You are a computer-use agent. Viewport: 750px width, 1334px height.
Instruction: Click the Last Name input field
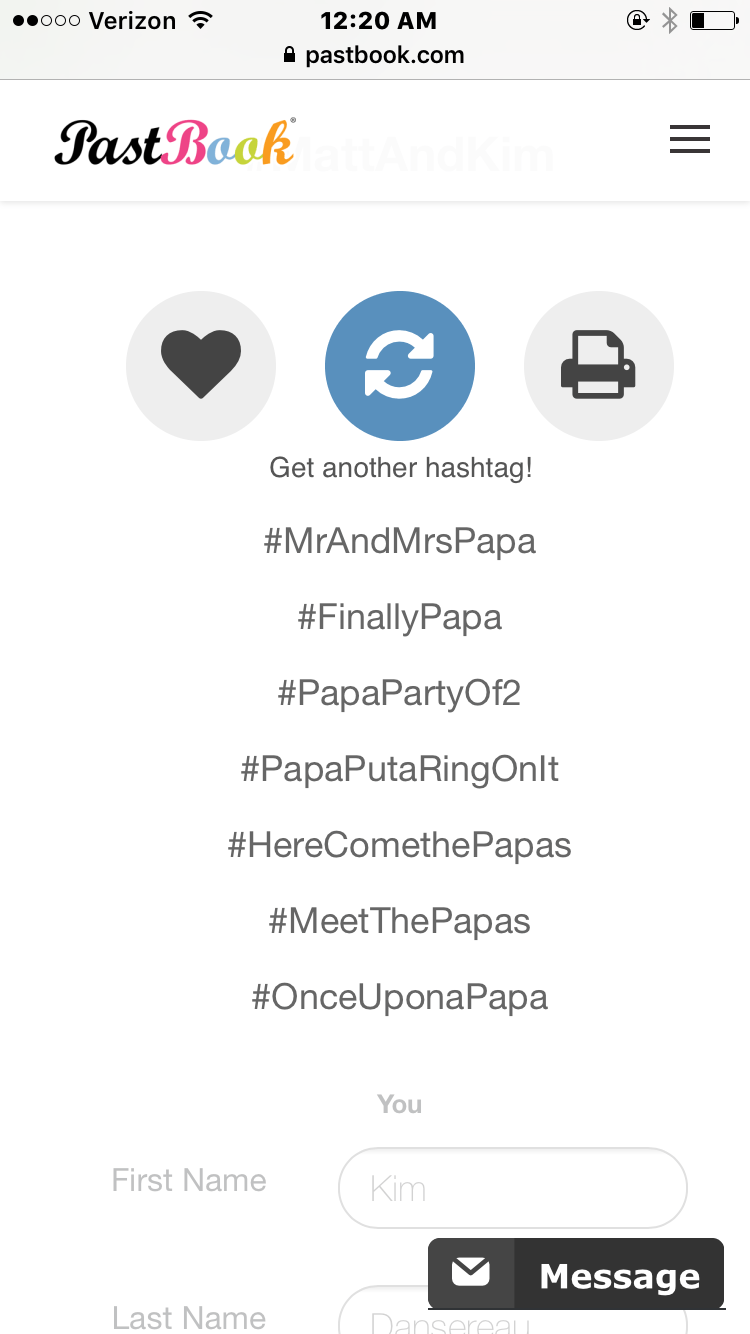click(513, 1318)
